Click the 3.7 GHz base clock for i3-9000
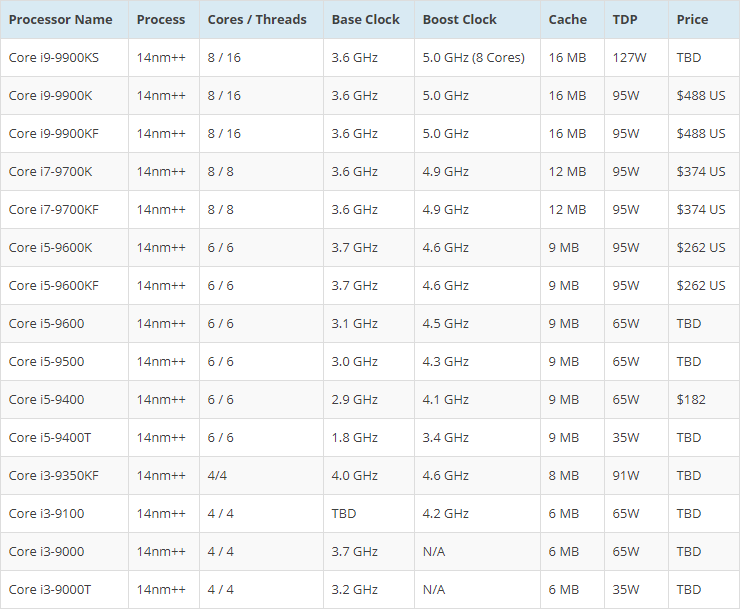Image resolution: width=740 pixels, height=609 pixels. 354,551
